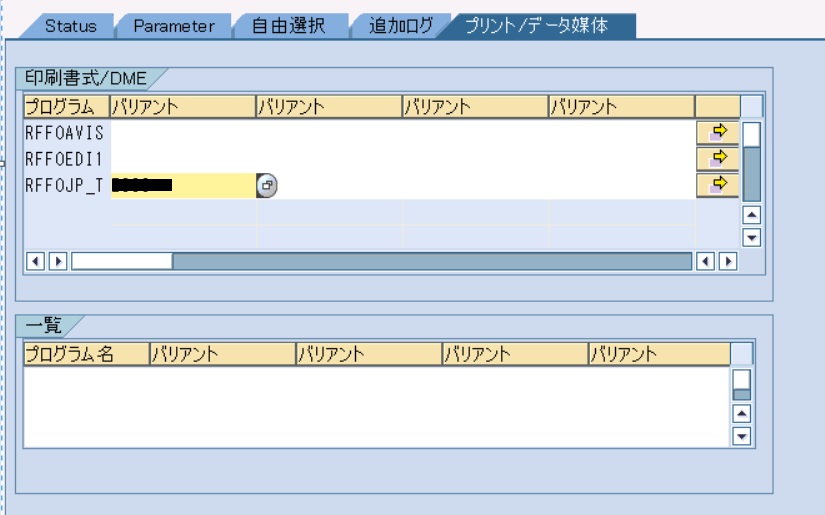Click the table settings icon in the 一覧 table
The width and height of the screenshot is (825, 515).
(x=741, y=354)
